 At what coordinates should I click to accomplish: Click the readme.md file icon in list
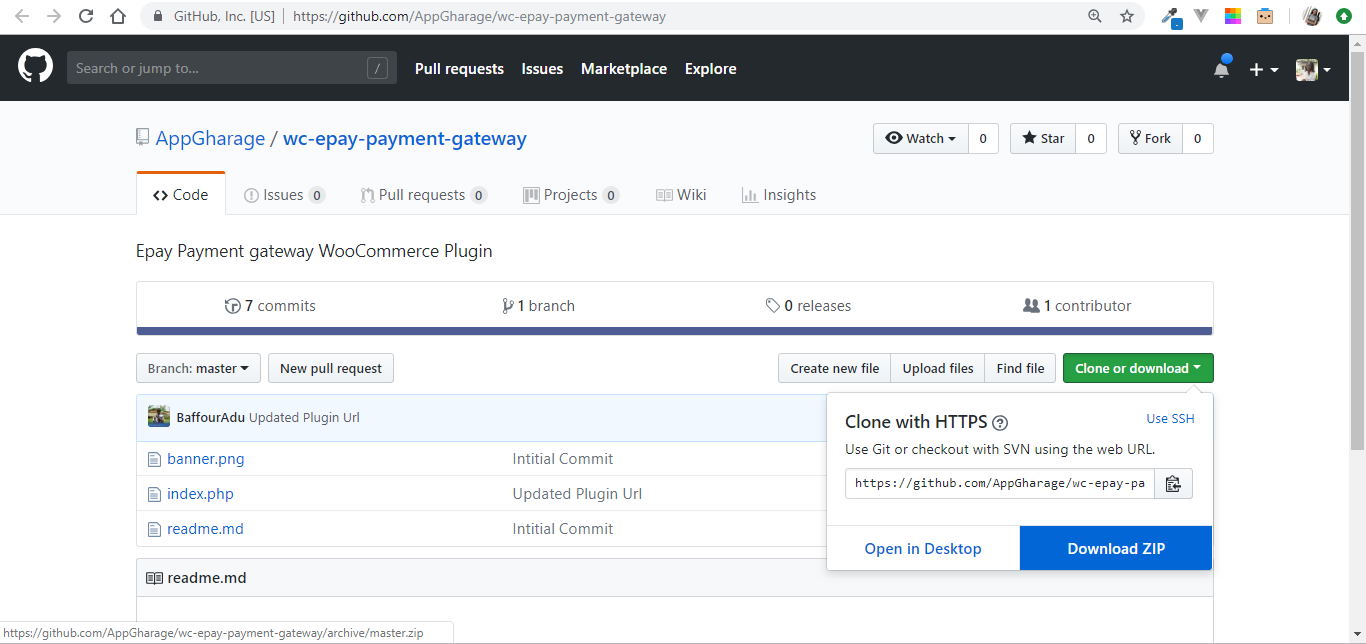point(154,529)
